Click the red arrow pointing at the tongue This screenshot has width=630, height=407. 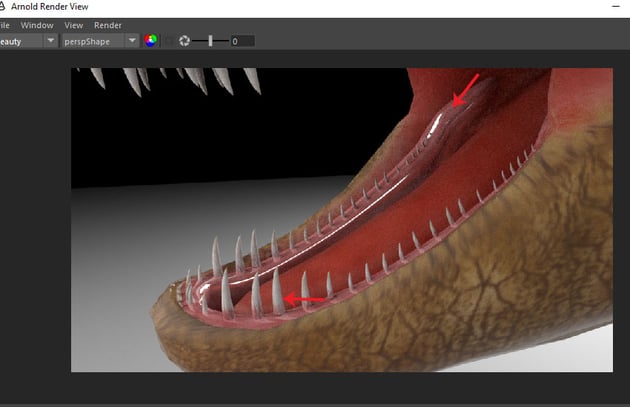click(466, 90)
